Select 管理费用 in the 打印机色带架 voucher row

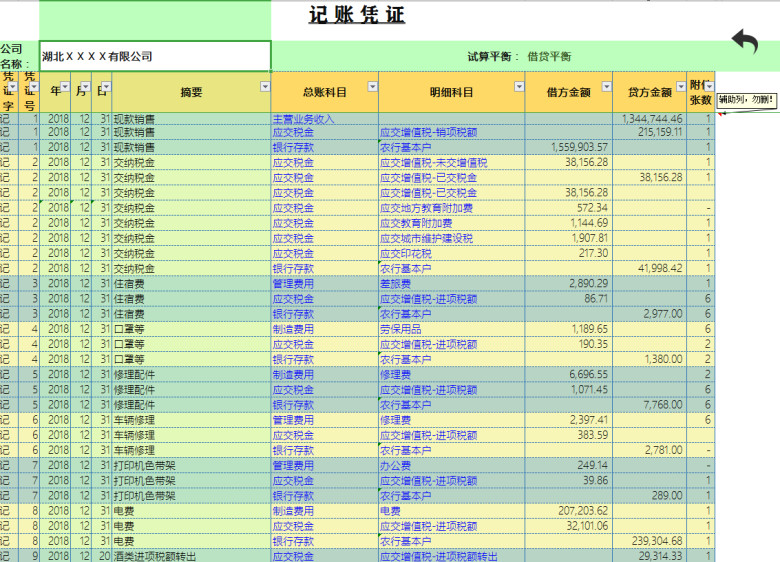(325, 466)
